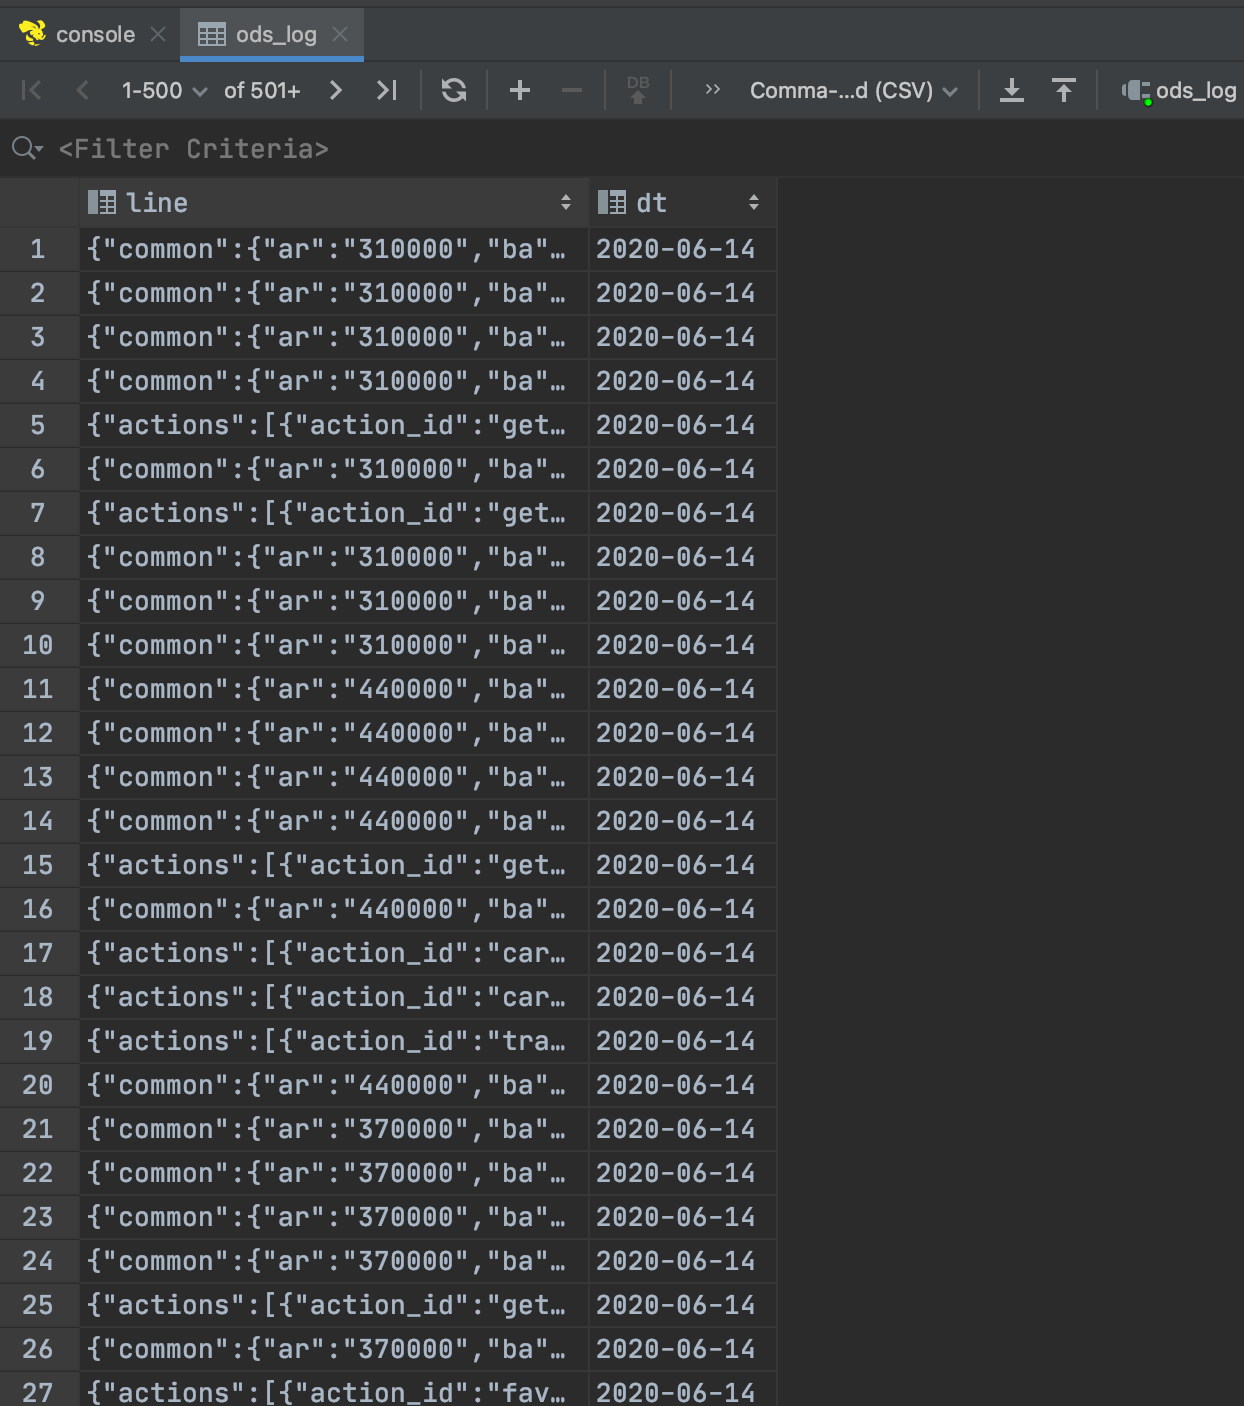Go to previous page of results
This screenshot has height=1406, width=1244.
pyautogui.click(x=83, y=91)
